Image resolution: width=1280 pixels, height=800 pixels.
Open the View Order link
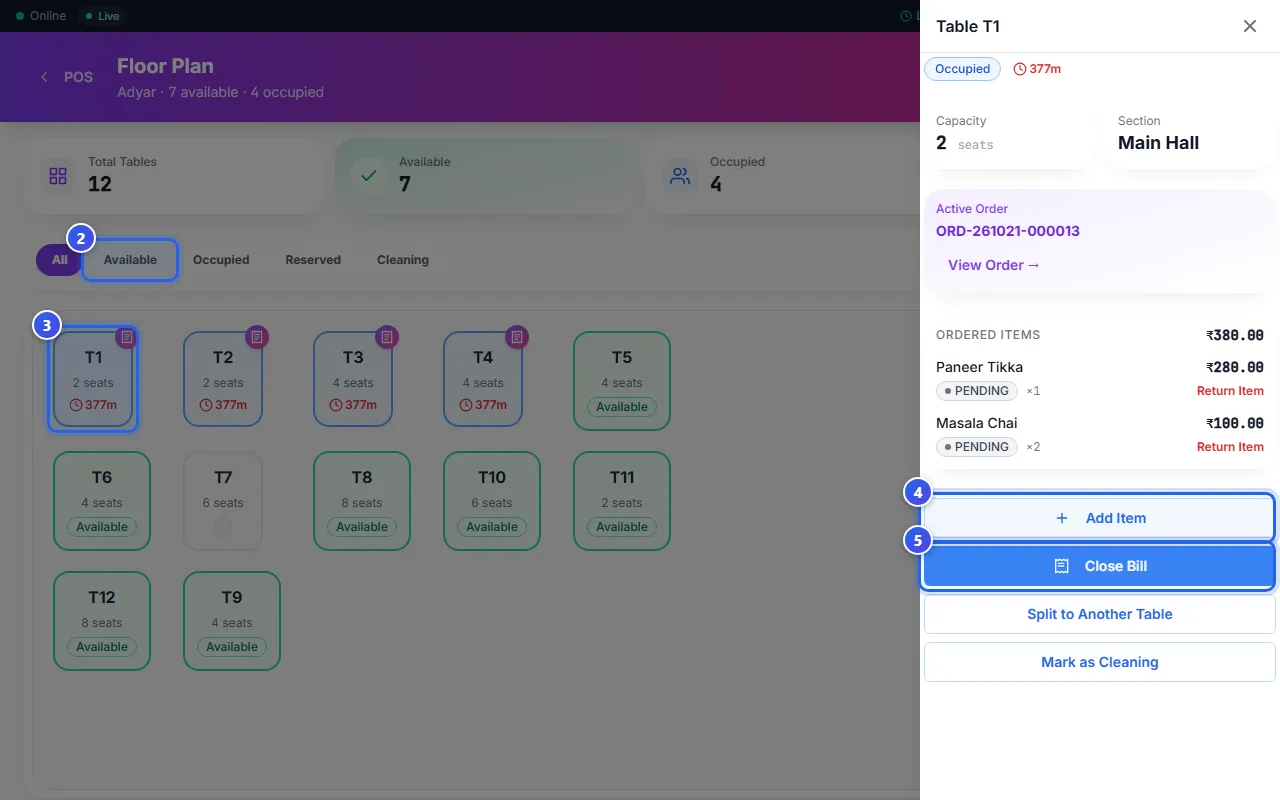coord(994,265)
